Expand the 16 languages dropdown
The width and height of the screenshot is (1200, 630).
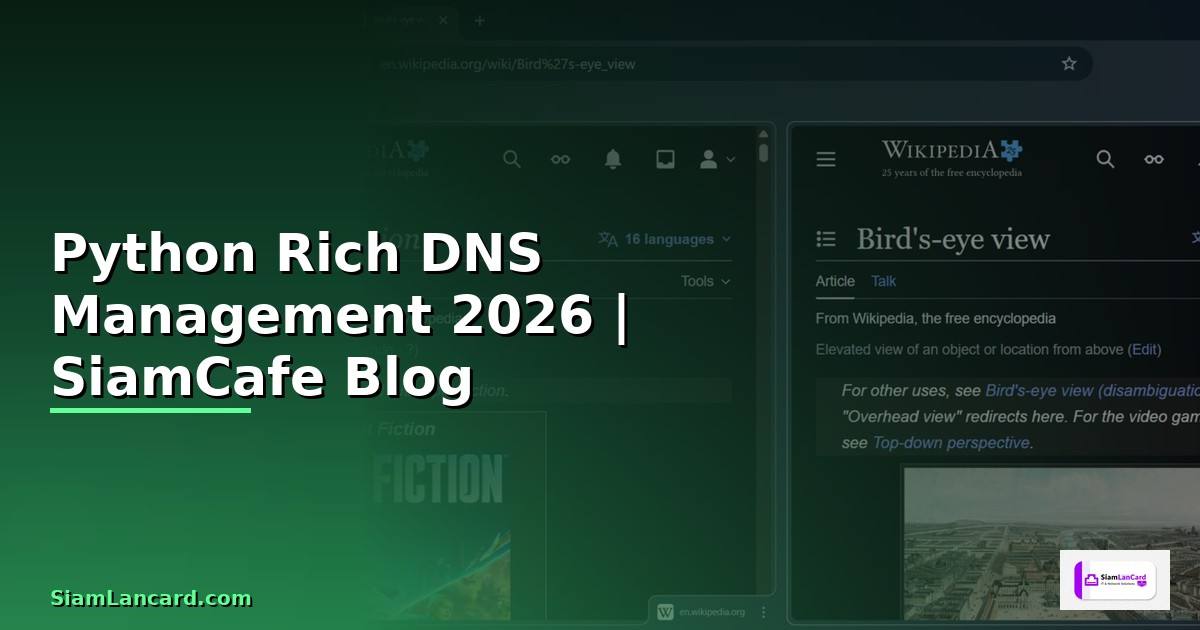[665, 239]
